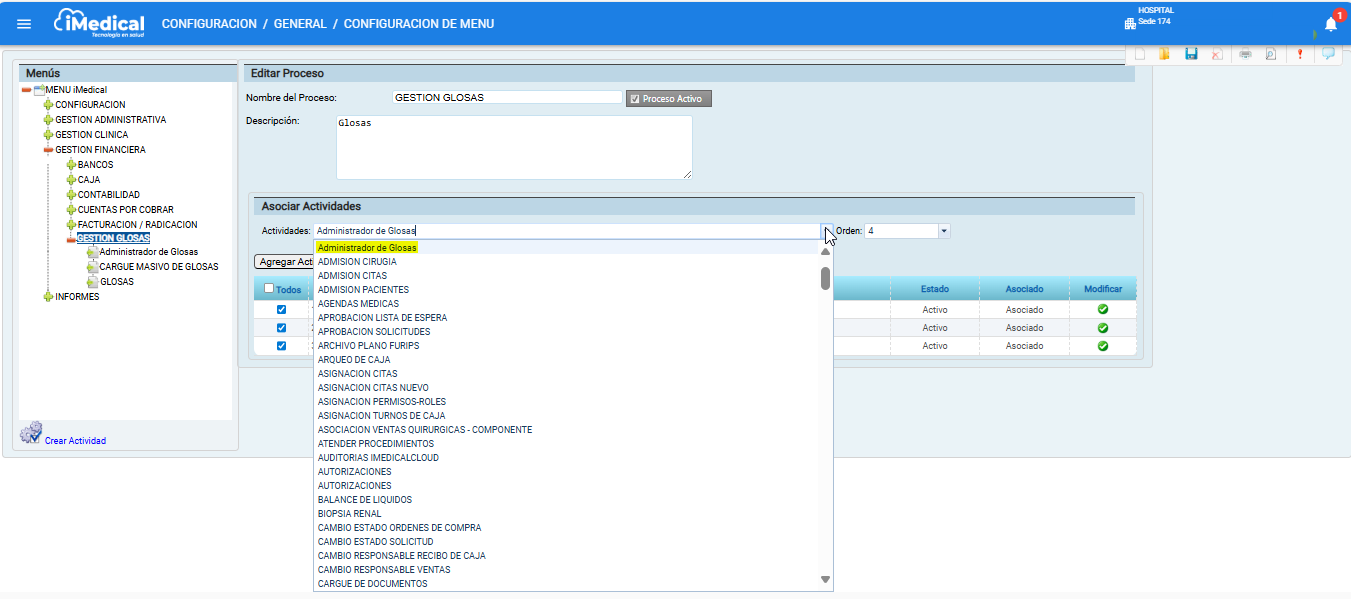Expand the GESTION CLINICA tree node
The width and height of the screenshot is (1351, 599).
[48, 135]
